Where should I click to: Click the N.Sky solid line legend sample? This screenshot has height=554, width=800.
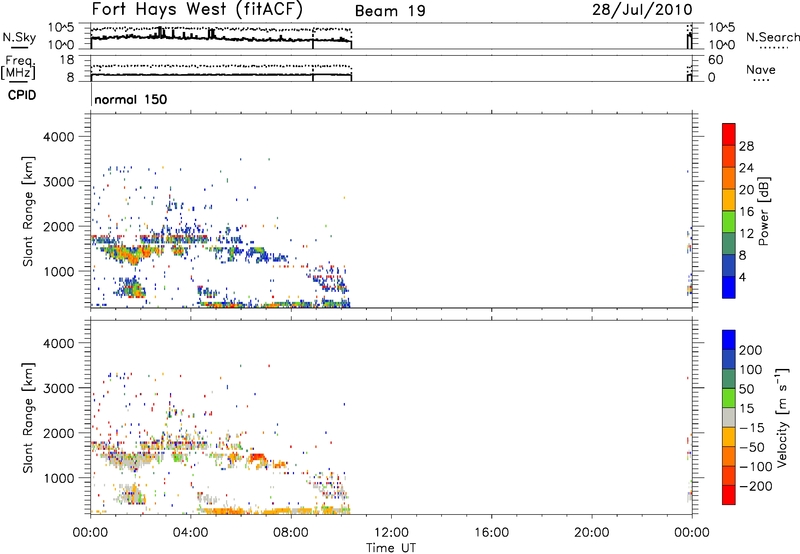click(19, 46)
